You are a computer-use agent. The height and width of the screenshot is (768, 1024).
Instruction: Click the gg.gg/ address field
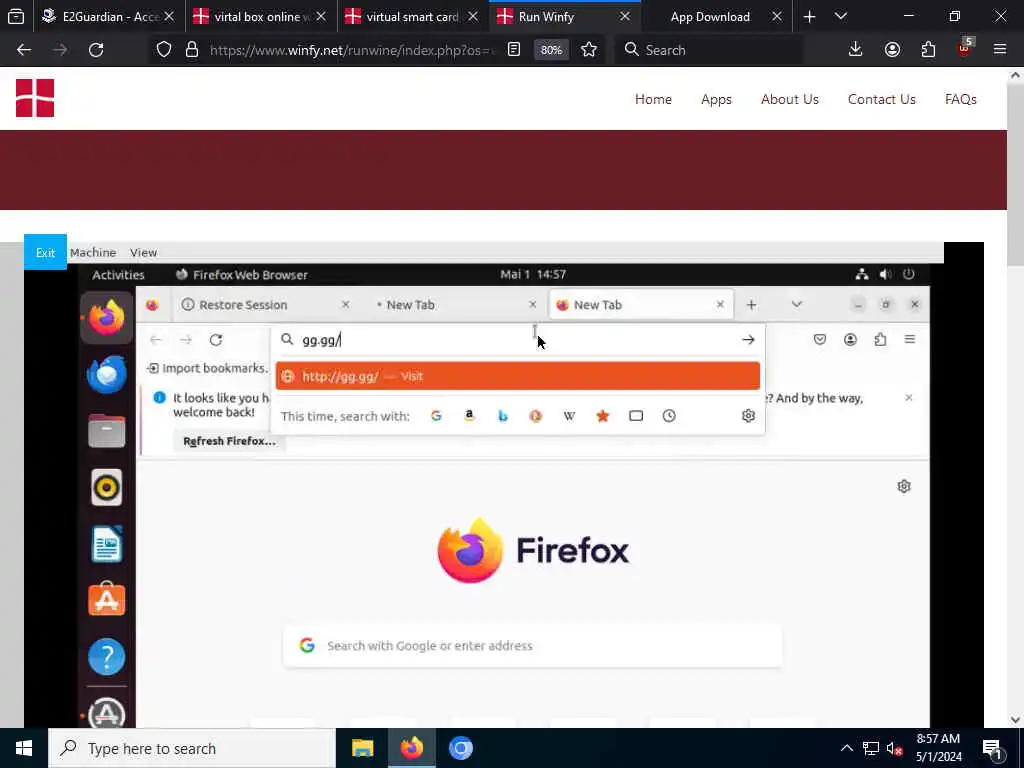point(516,340)
